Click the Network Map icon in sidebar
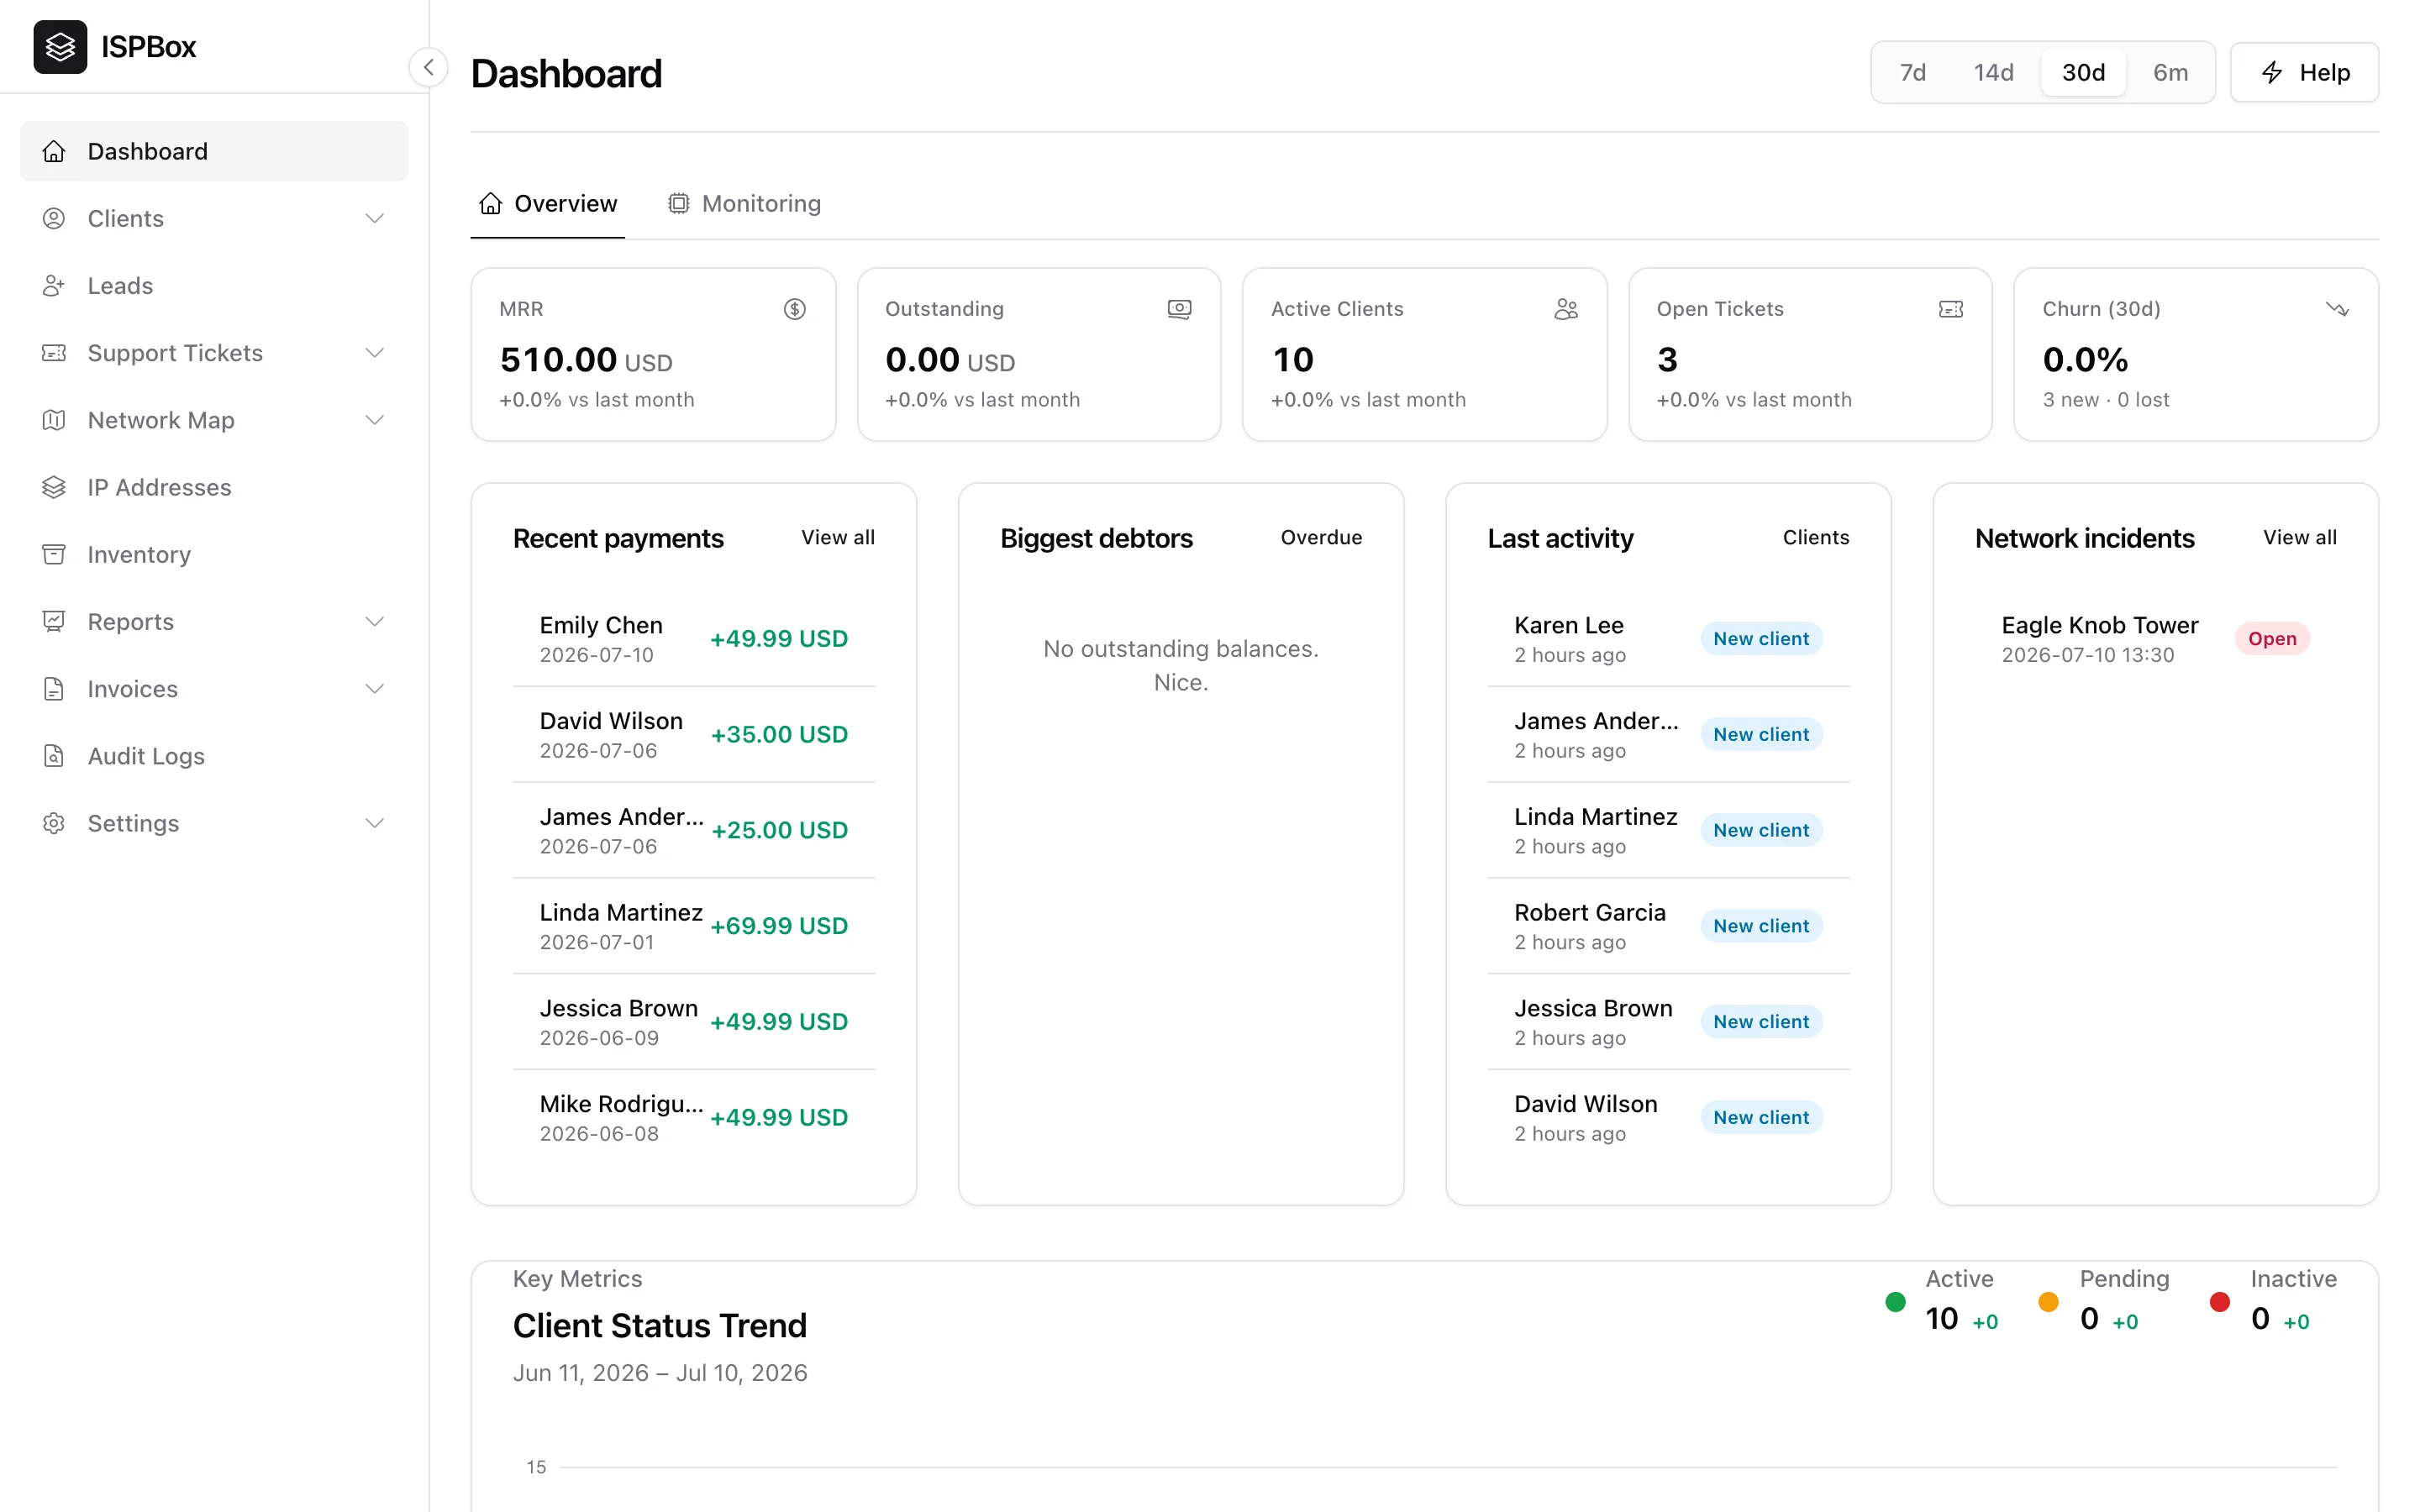 pyautogui.click(x=54, y=419)
